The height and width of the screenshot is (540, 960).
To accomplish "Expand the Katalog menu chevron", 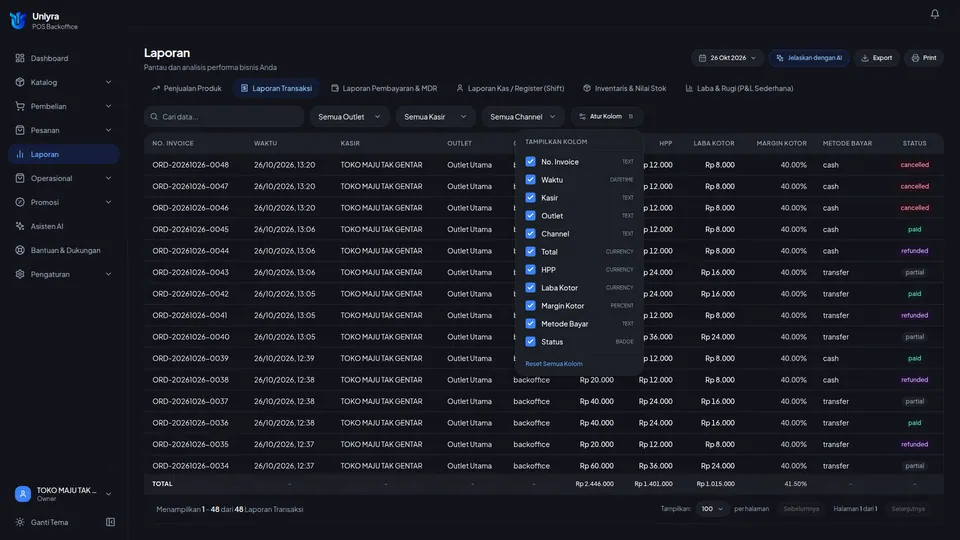I will (x=108, y=82).
